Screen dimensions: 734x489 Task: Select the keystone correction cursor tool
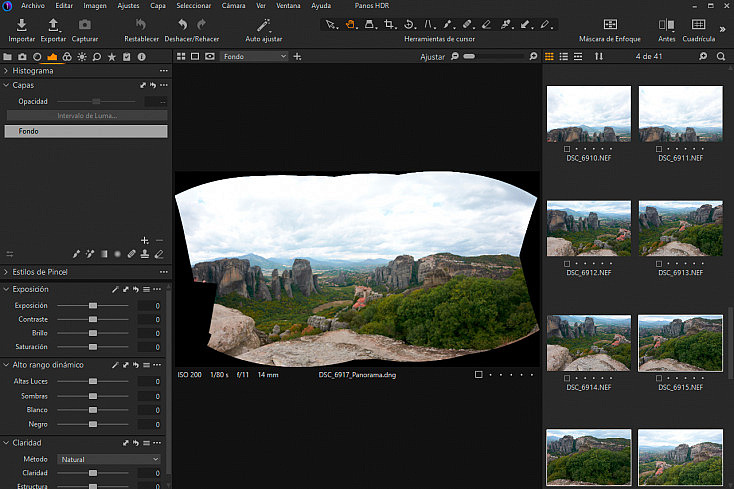pyautogui.click(x=369, y=24)
